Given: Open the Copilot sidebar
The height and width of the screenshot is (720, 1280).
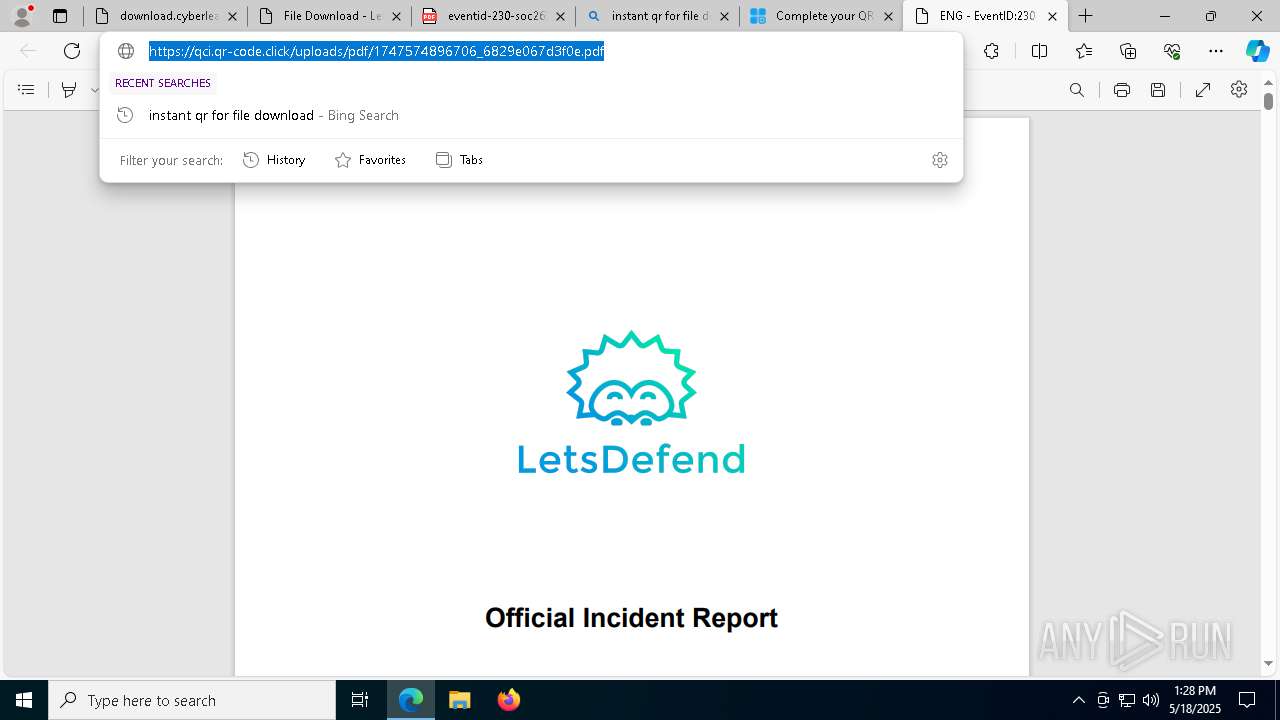Looking at the screenshot, I should [1257, 51].
